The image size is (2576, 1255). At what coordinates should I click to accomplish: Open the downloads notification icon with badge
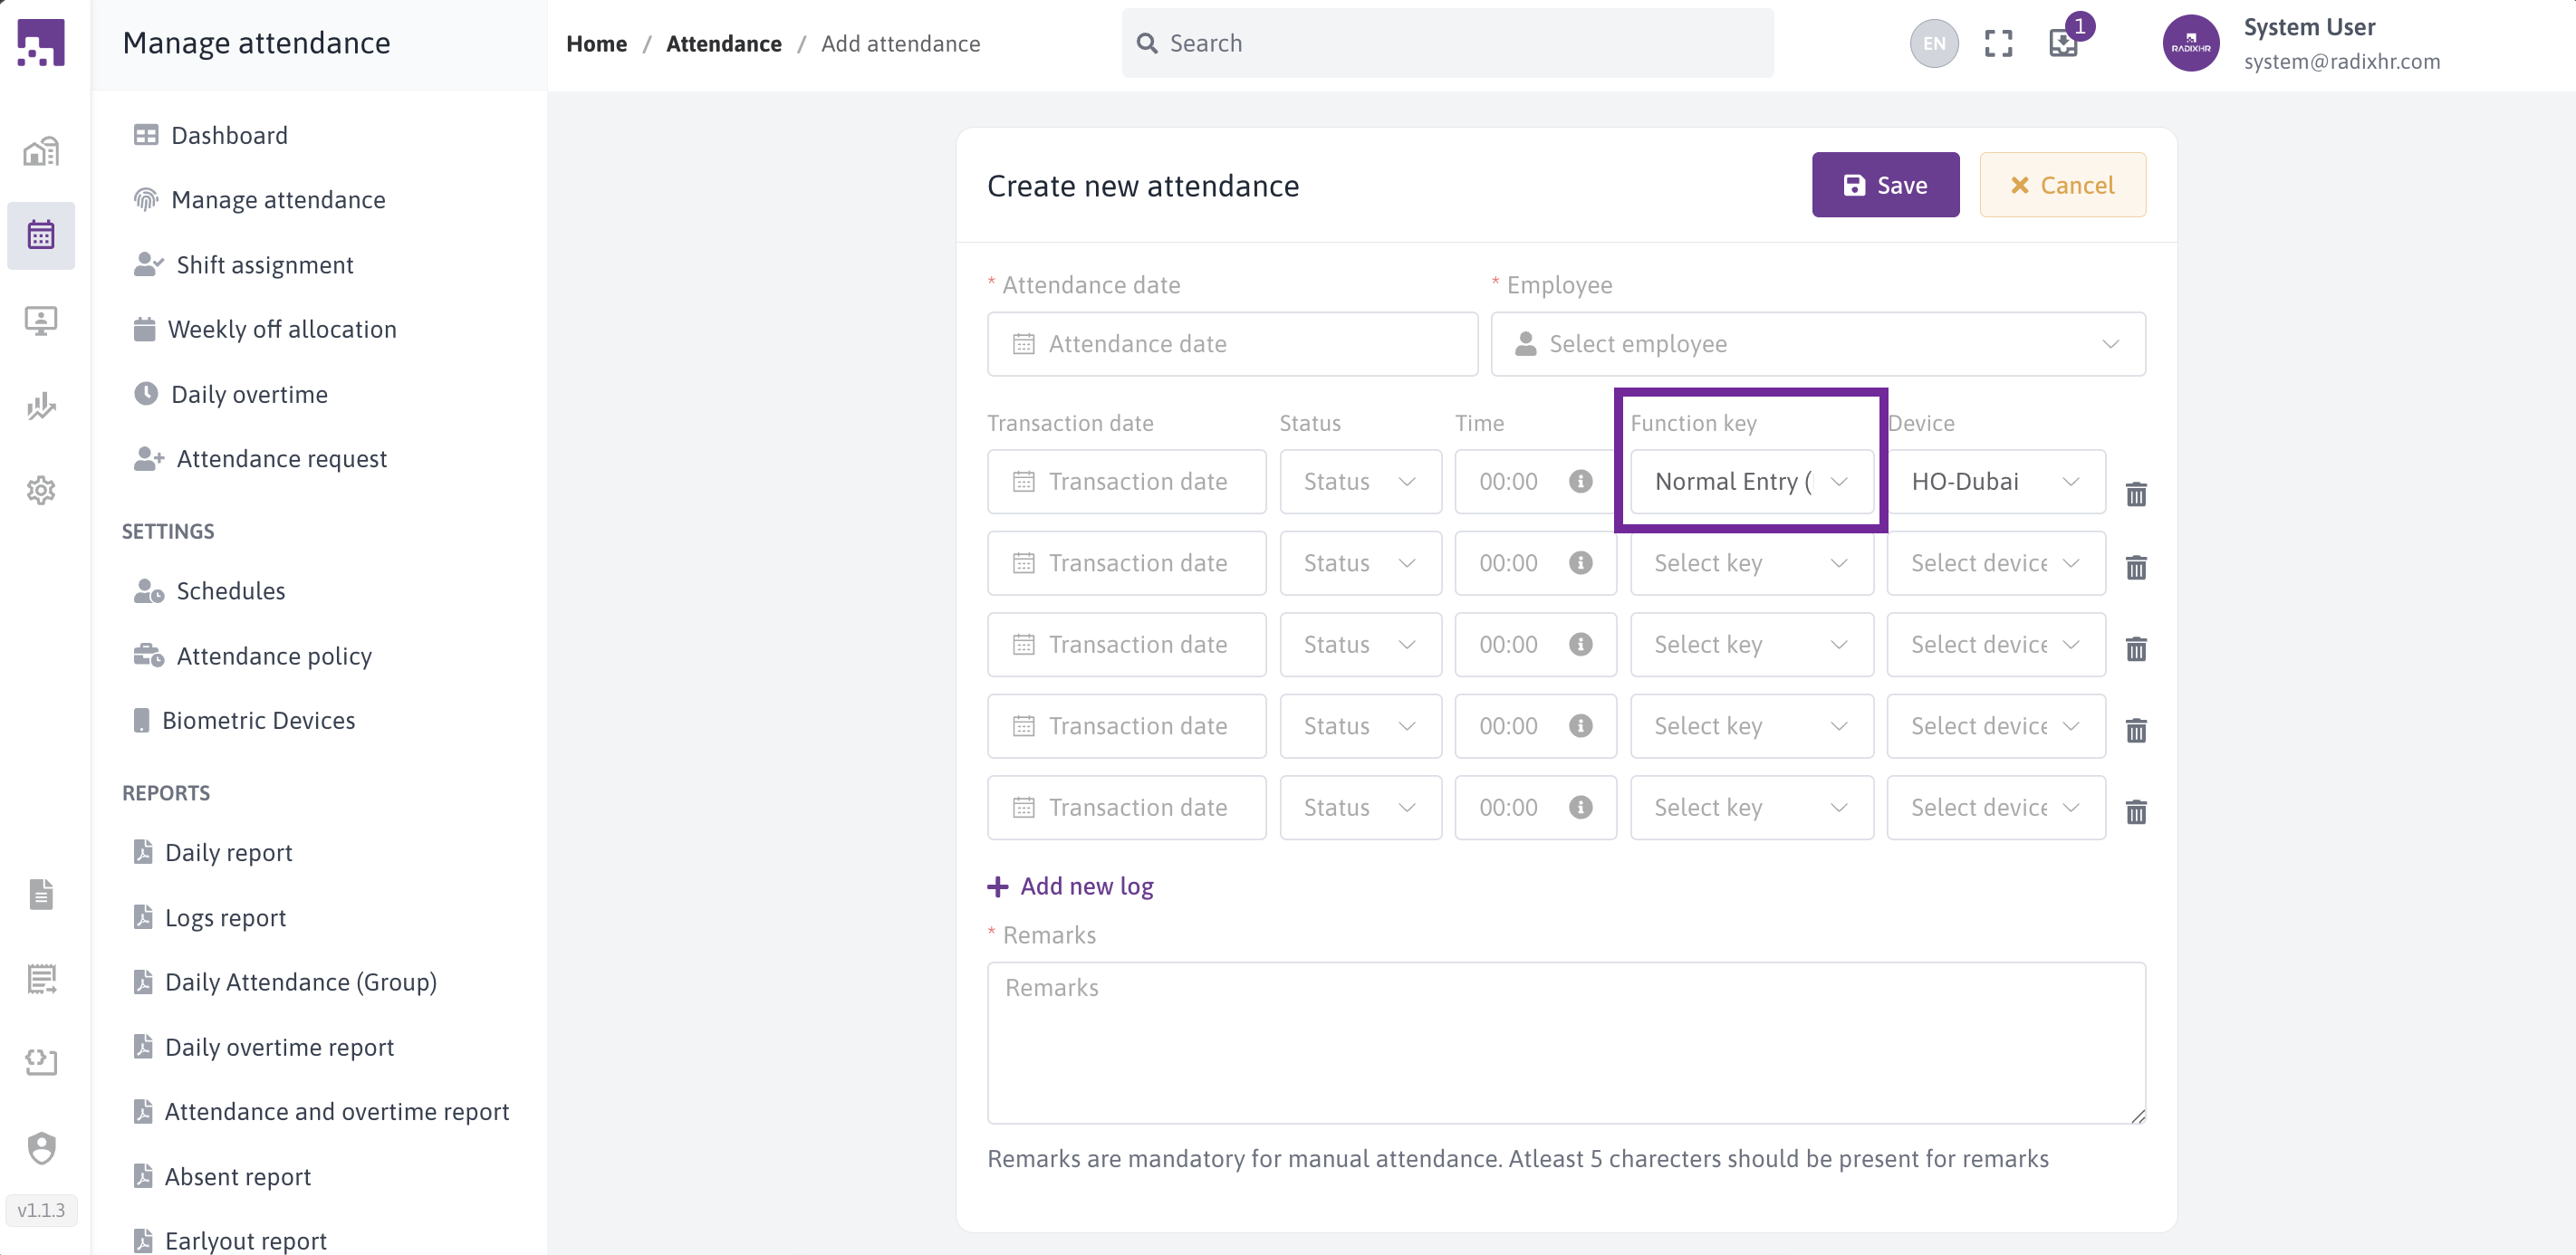click(2063, 43)
